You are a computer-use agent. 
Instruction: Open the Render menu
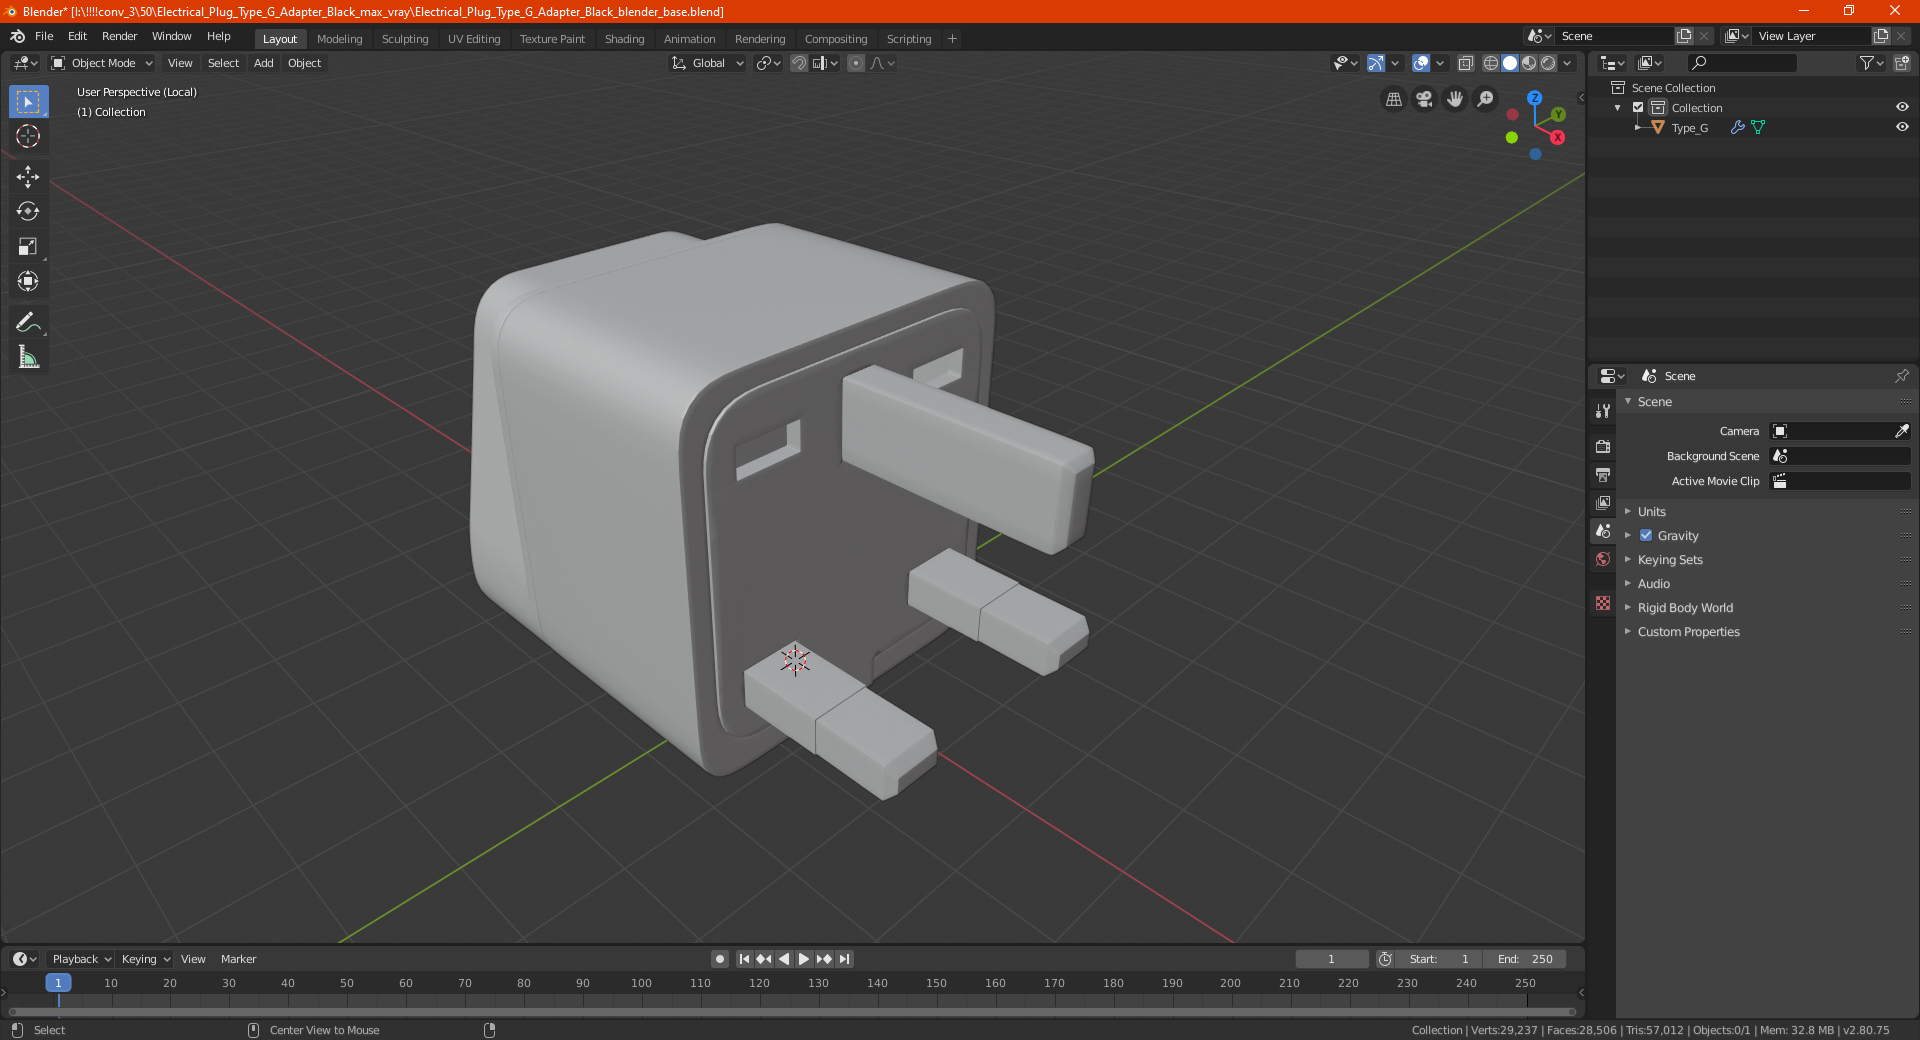coord(119,36)
